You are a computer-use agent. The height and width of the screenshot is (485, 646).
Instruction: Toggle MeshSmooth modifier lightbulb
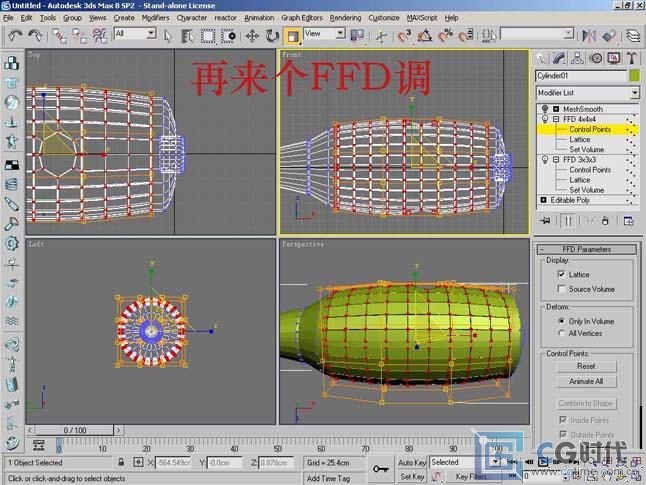point(545,109)
